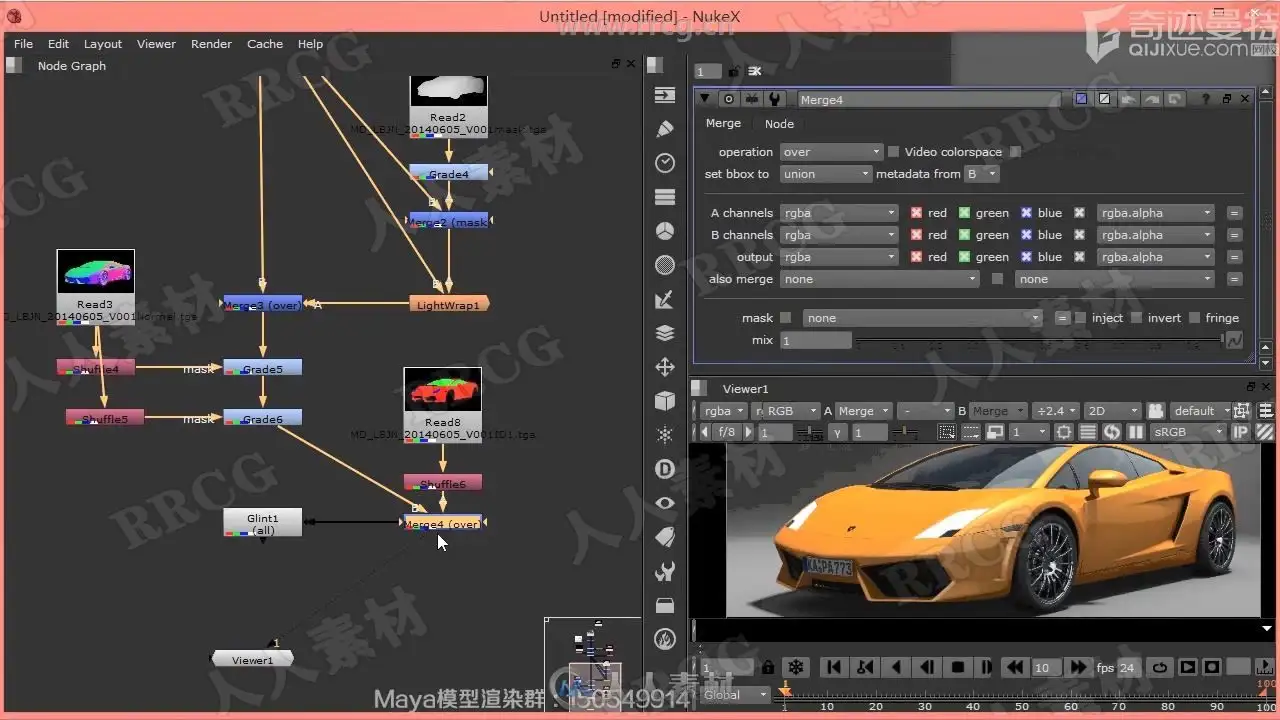Open the A channels rgba dropdown
Screen dimensions: 1280x720
(x=839, y=213)
